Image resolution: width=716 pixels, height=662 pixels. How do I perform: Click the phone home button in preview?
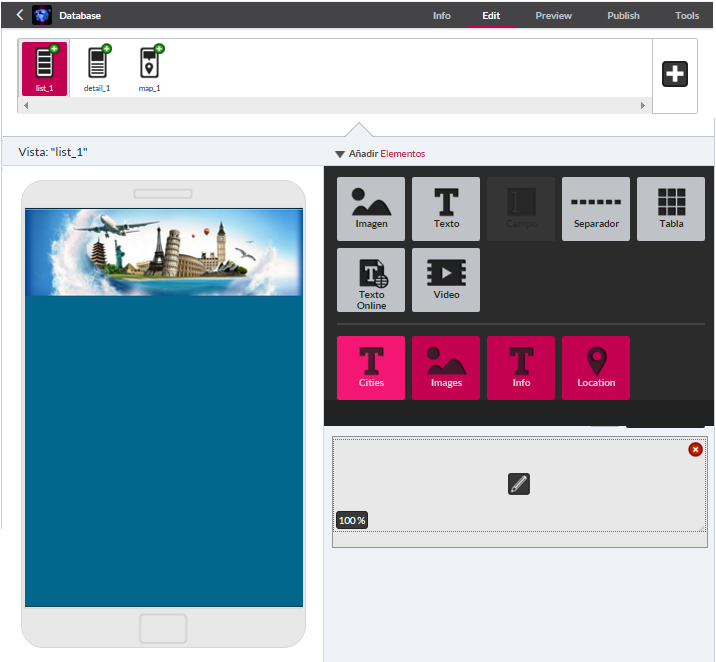click(163, 629)
